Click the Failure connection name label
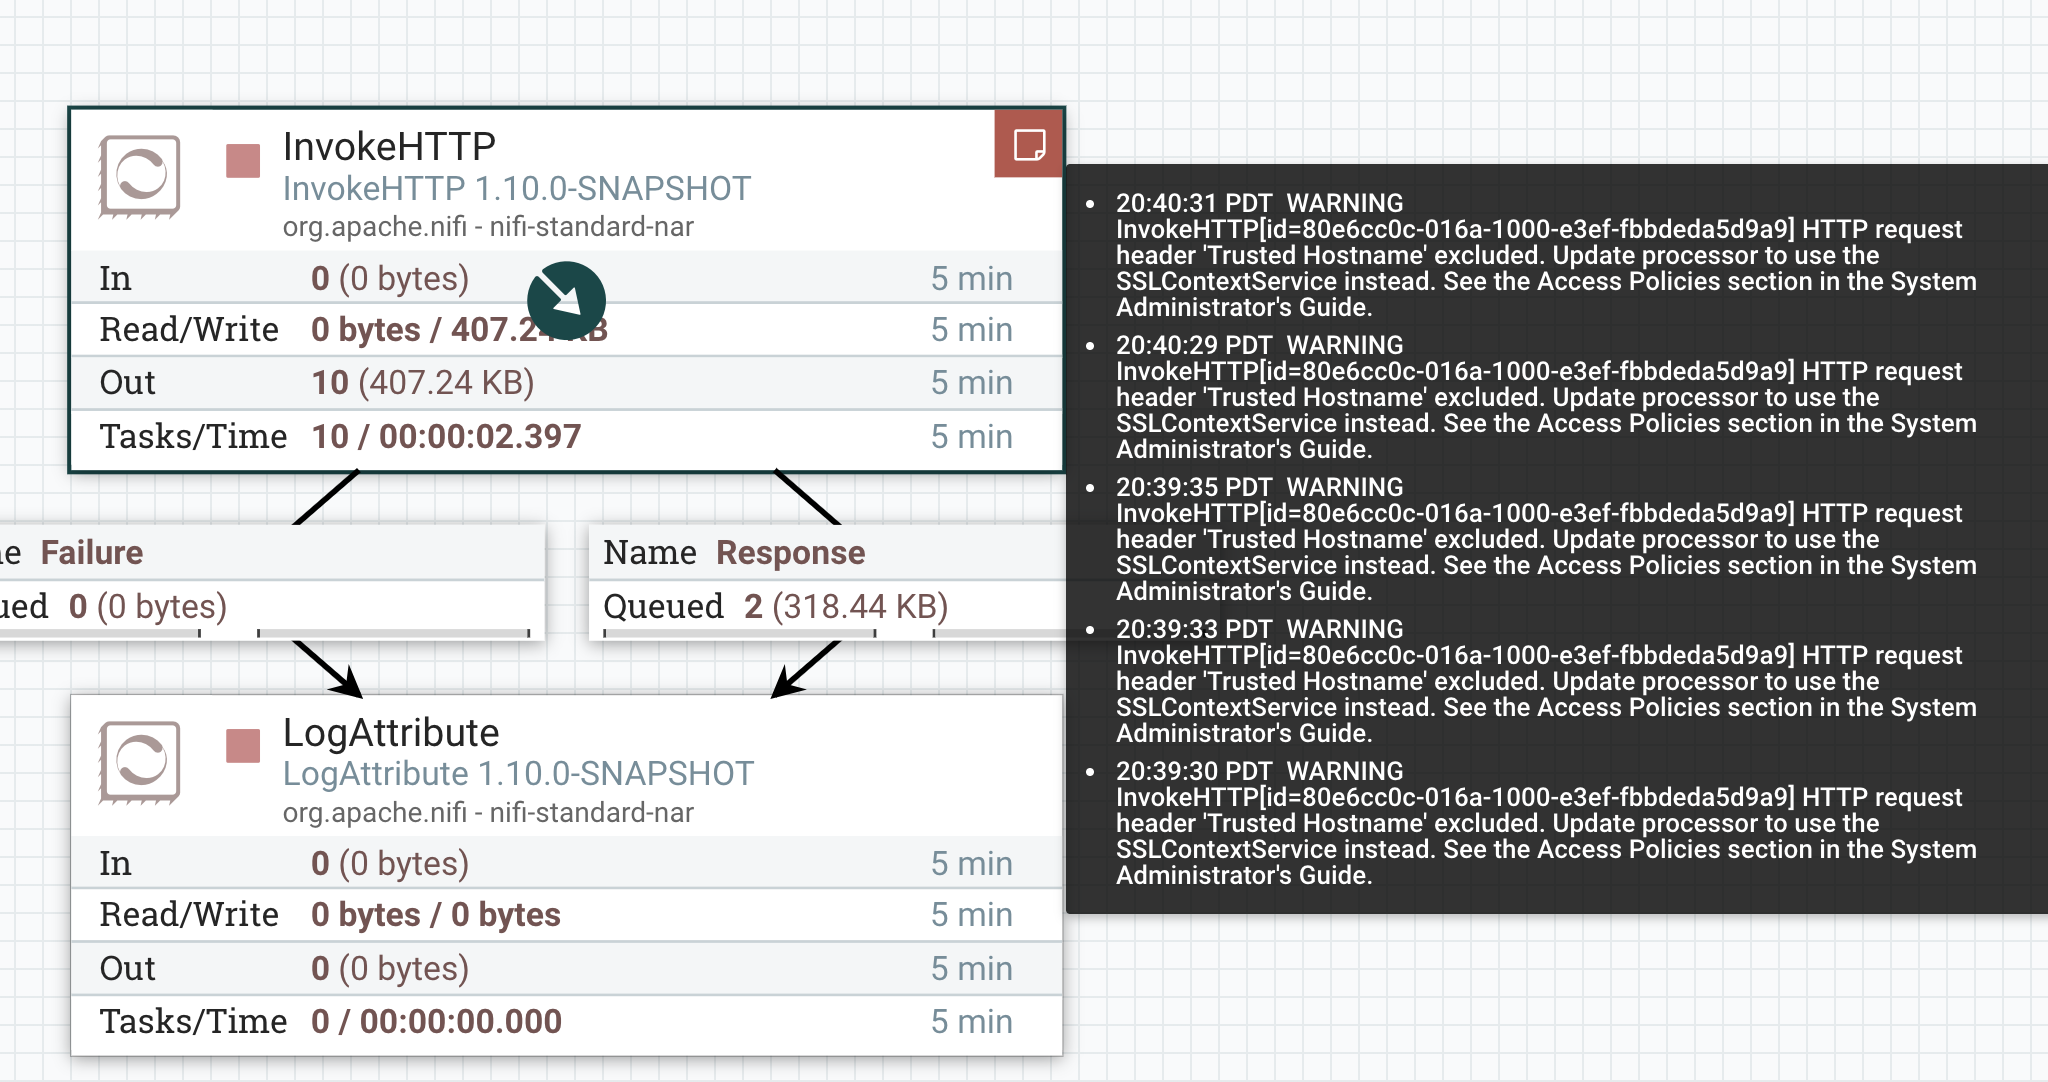Image resolution: width=2048 pixels, height=1082 pixels. click(x=91, y=552)
